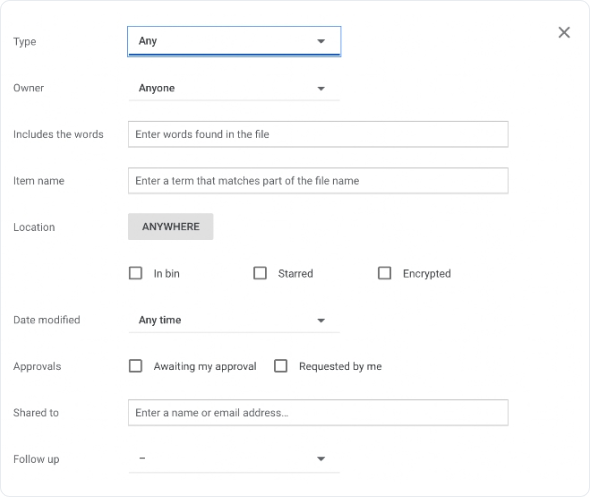Image resolution: width=590 pixels, height=497 pixels.
Task: Enable the Starred checkbox
Action: point(260,273)
